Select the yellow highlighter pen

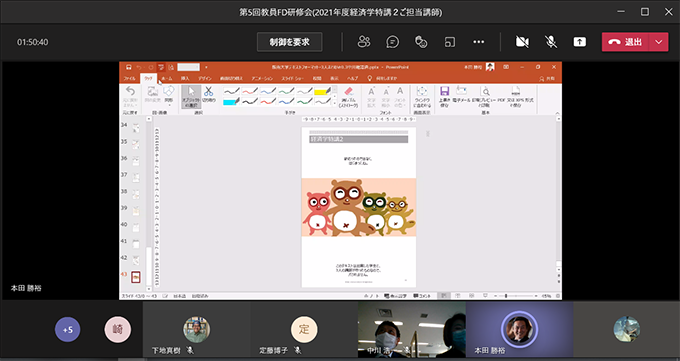pyautogui.click(x=323, y=91)
